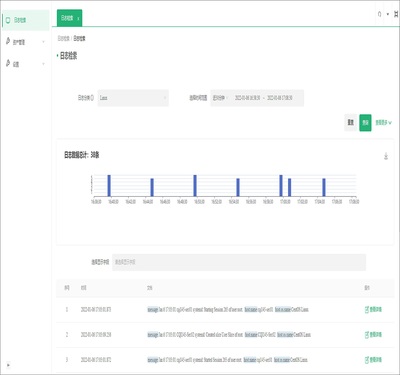The width and height of the screenshot is (400, 375).
Task: Click the third bar in the log histogram
Action: 195,185
